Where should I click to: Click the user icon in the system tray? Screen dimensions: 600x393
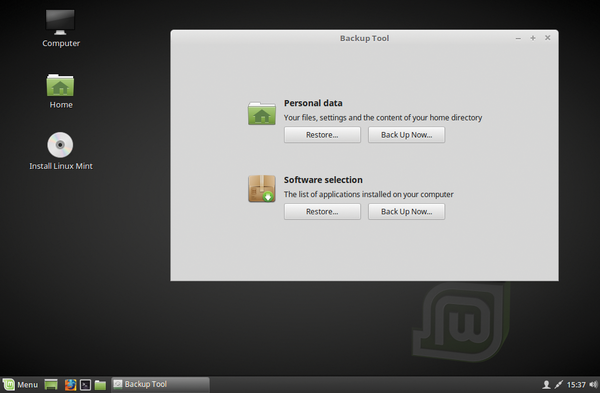(546, 385)
